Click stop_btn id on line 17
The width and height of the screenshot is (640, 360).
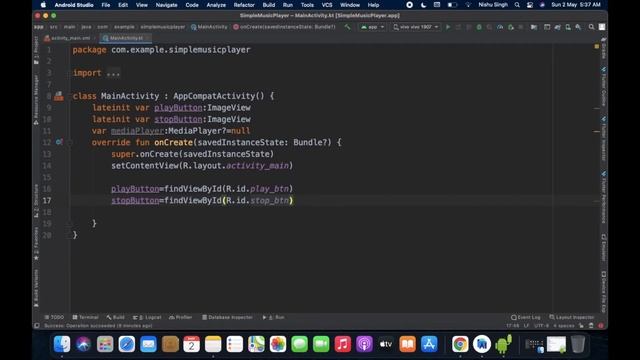click(x=269, y=200)
